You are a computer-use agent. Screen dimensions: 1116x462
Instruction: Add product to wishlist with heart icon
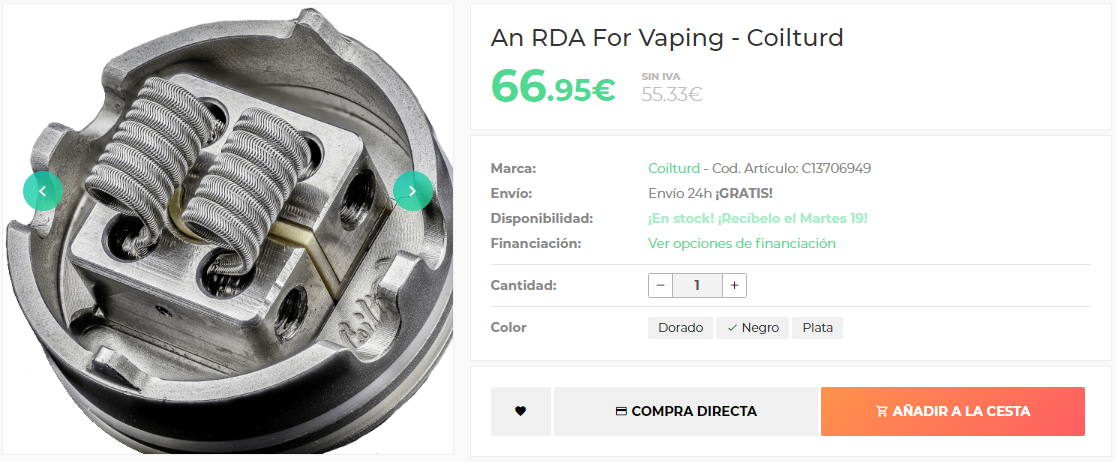coord(520,411)
